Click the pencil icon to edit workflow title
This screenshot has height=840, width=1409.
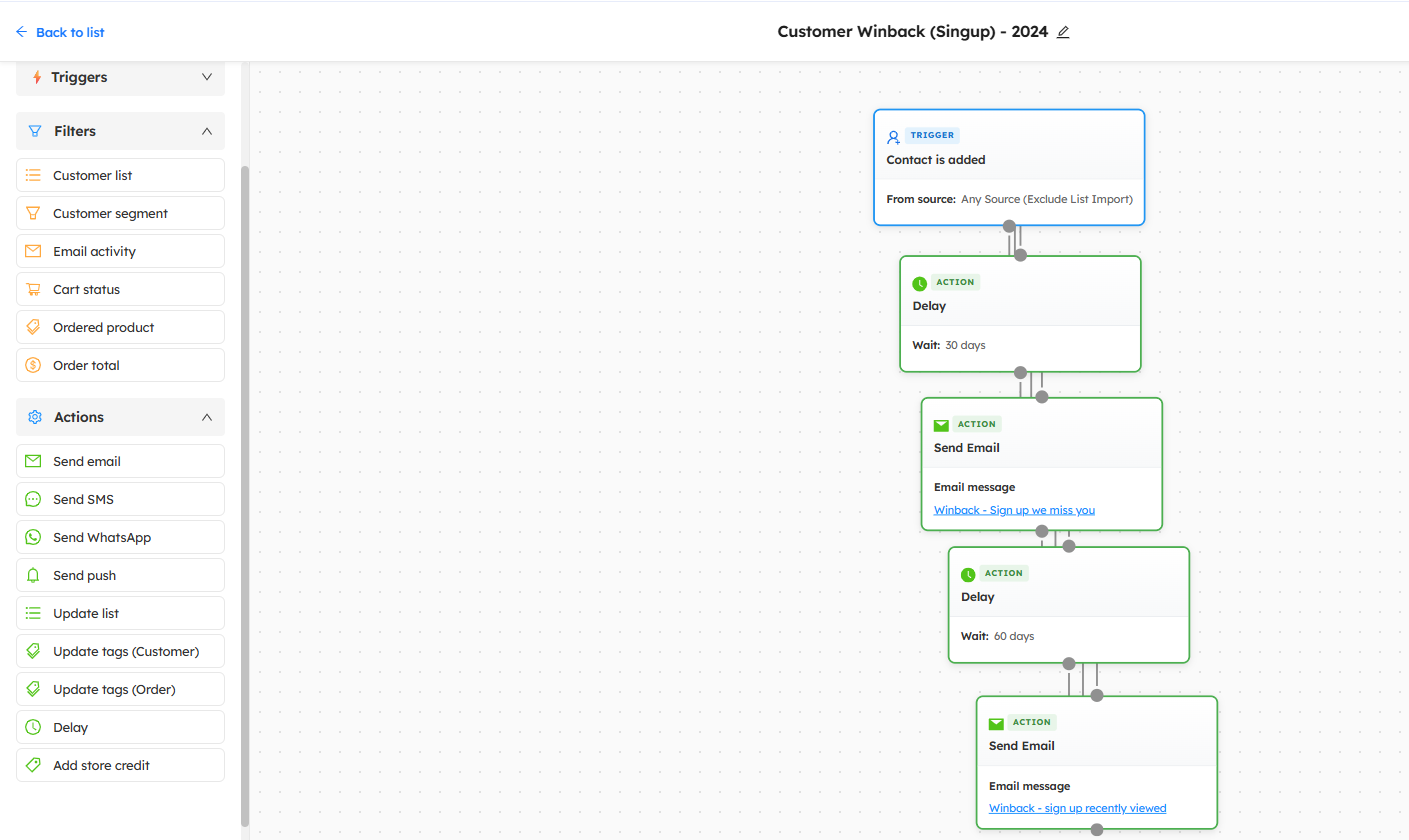tap(1063, 32)
